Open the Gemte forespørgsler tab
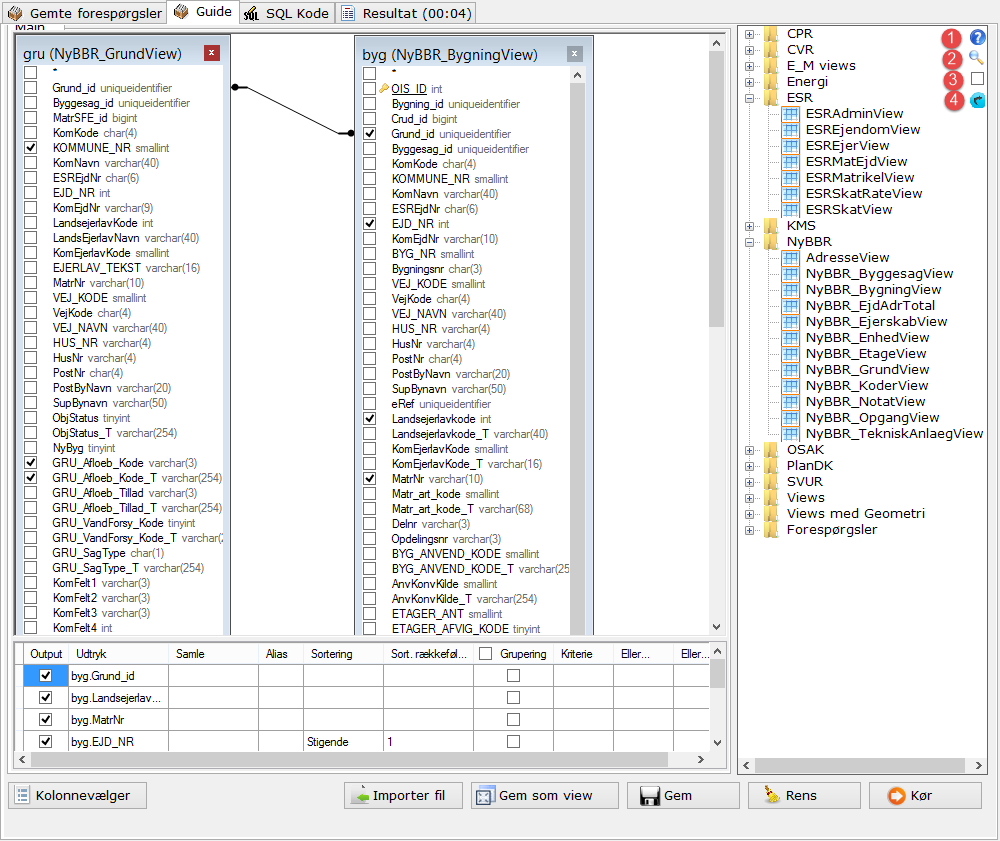 (x=84, y=13)
